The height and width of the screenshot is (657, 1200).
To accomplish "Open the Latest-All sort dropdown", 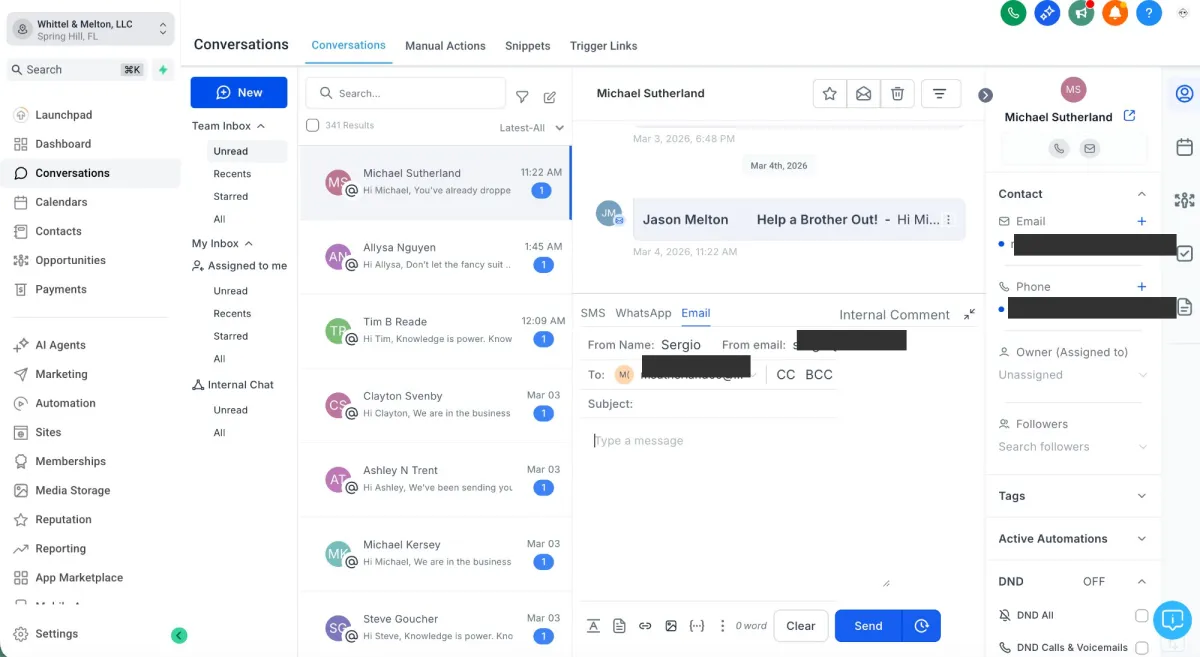I will pos(532,128).
